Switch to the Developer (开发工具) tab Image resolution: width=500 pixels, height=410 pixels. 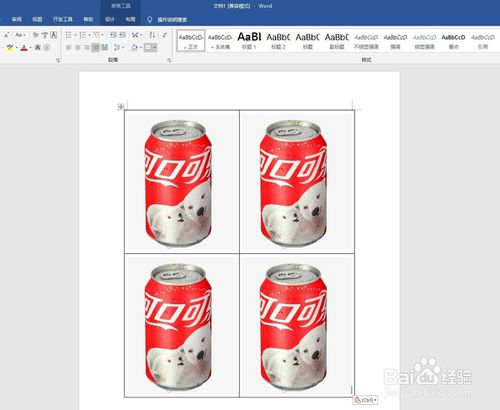(63, 19)
